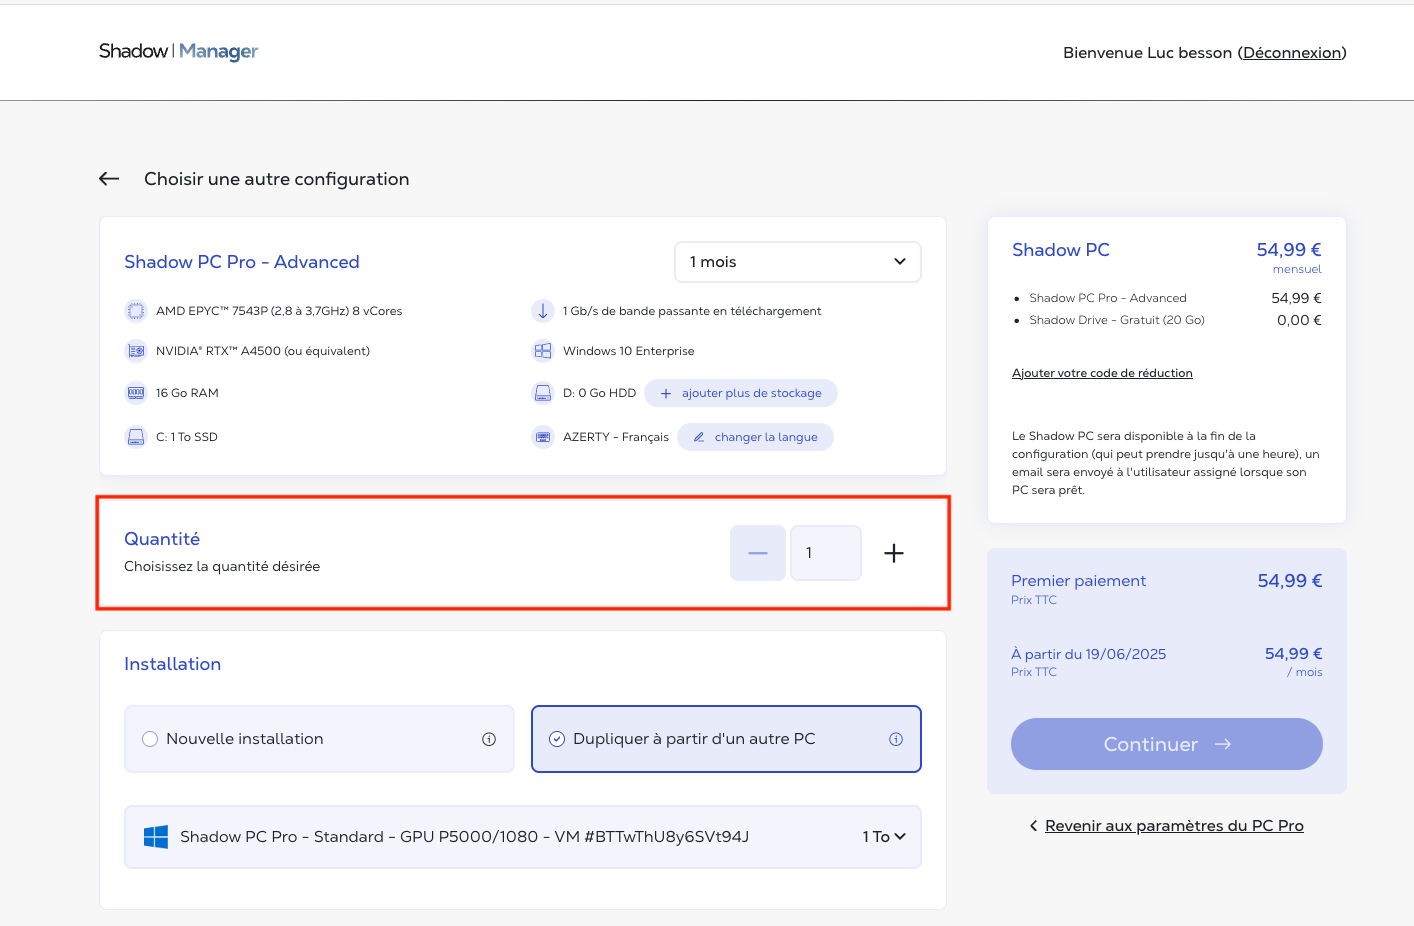This screenshot has width=1414, height=926.
Task: Select Dupliquer à partir d'un autre PC option
Action: [x=726, y=739]
